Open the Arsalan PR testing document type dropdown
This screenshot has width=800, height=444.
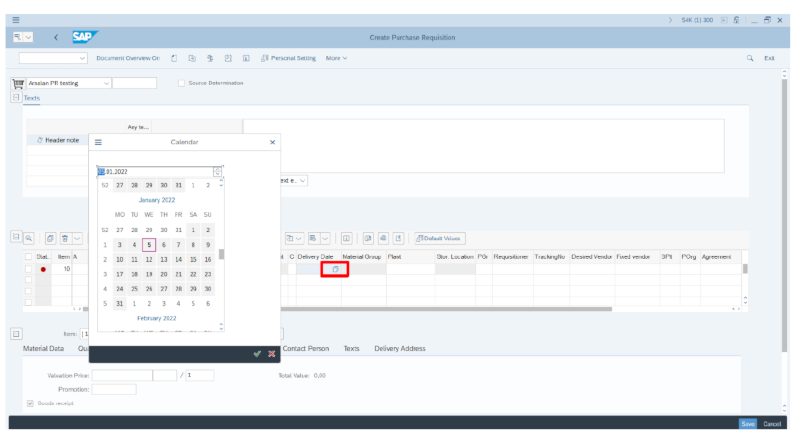tap(107, 83)
